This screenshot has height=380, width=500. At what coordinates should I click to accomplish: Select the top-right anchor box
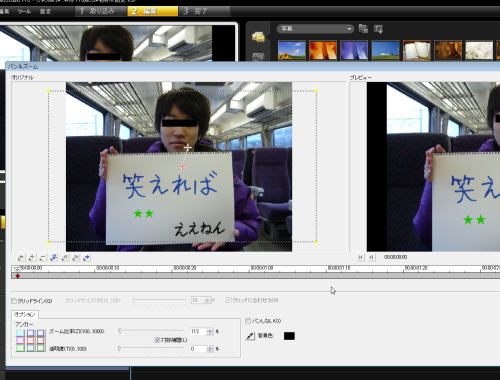[x=41, y=333]
